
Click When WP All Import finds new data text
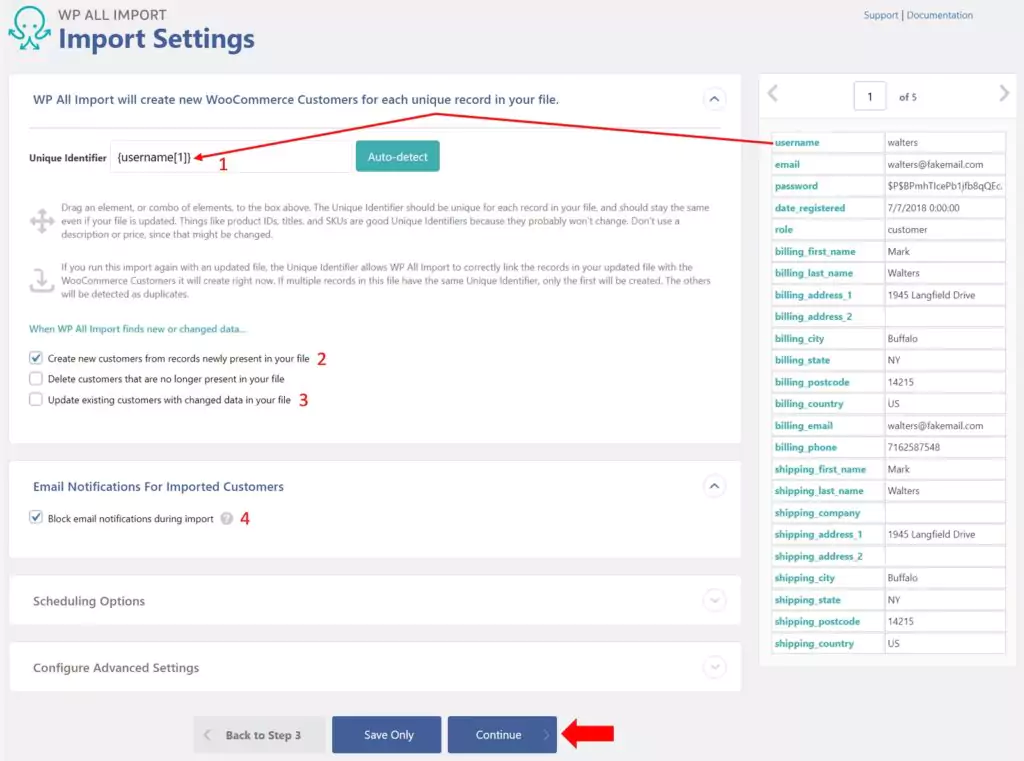137,329
